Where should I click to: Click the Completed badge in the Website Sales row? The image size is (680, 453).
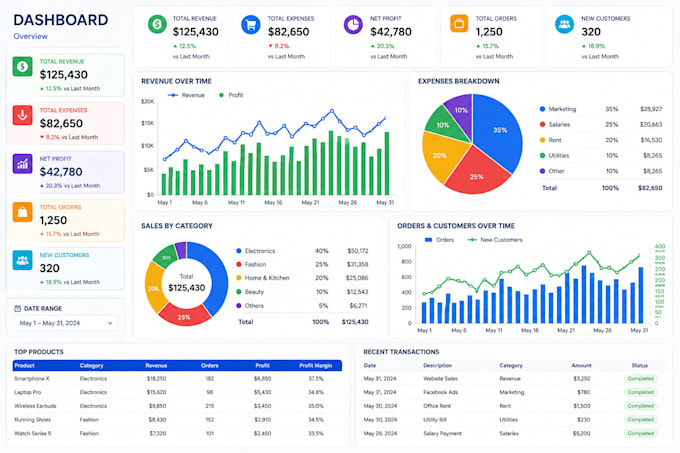point(641,378)
